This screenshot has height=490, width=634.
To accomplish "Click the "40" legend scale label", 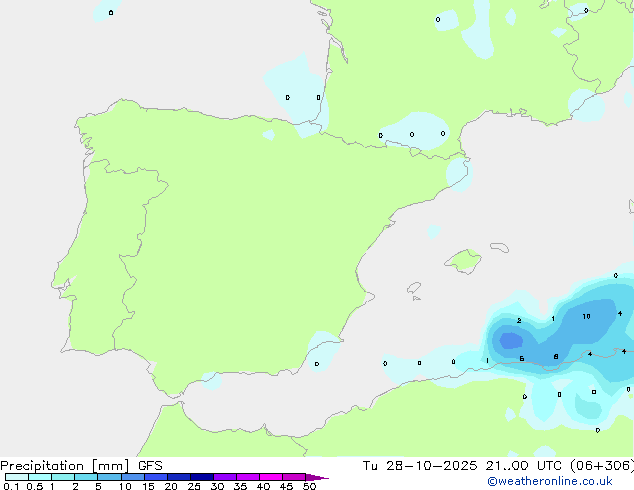I will pos(263,486).
